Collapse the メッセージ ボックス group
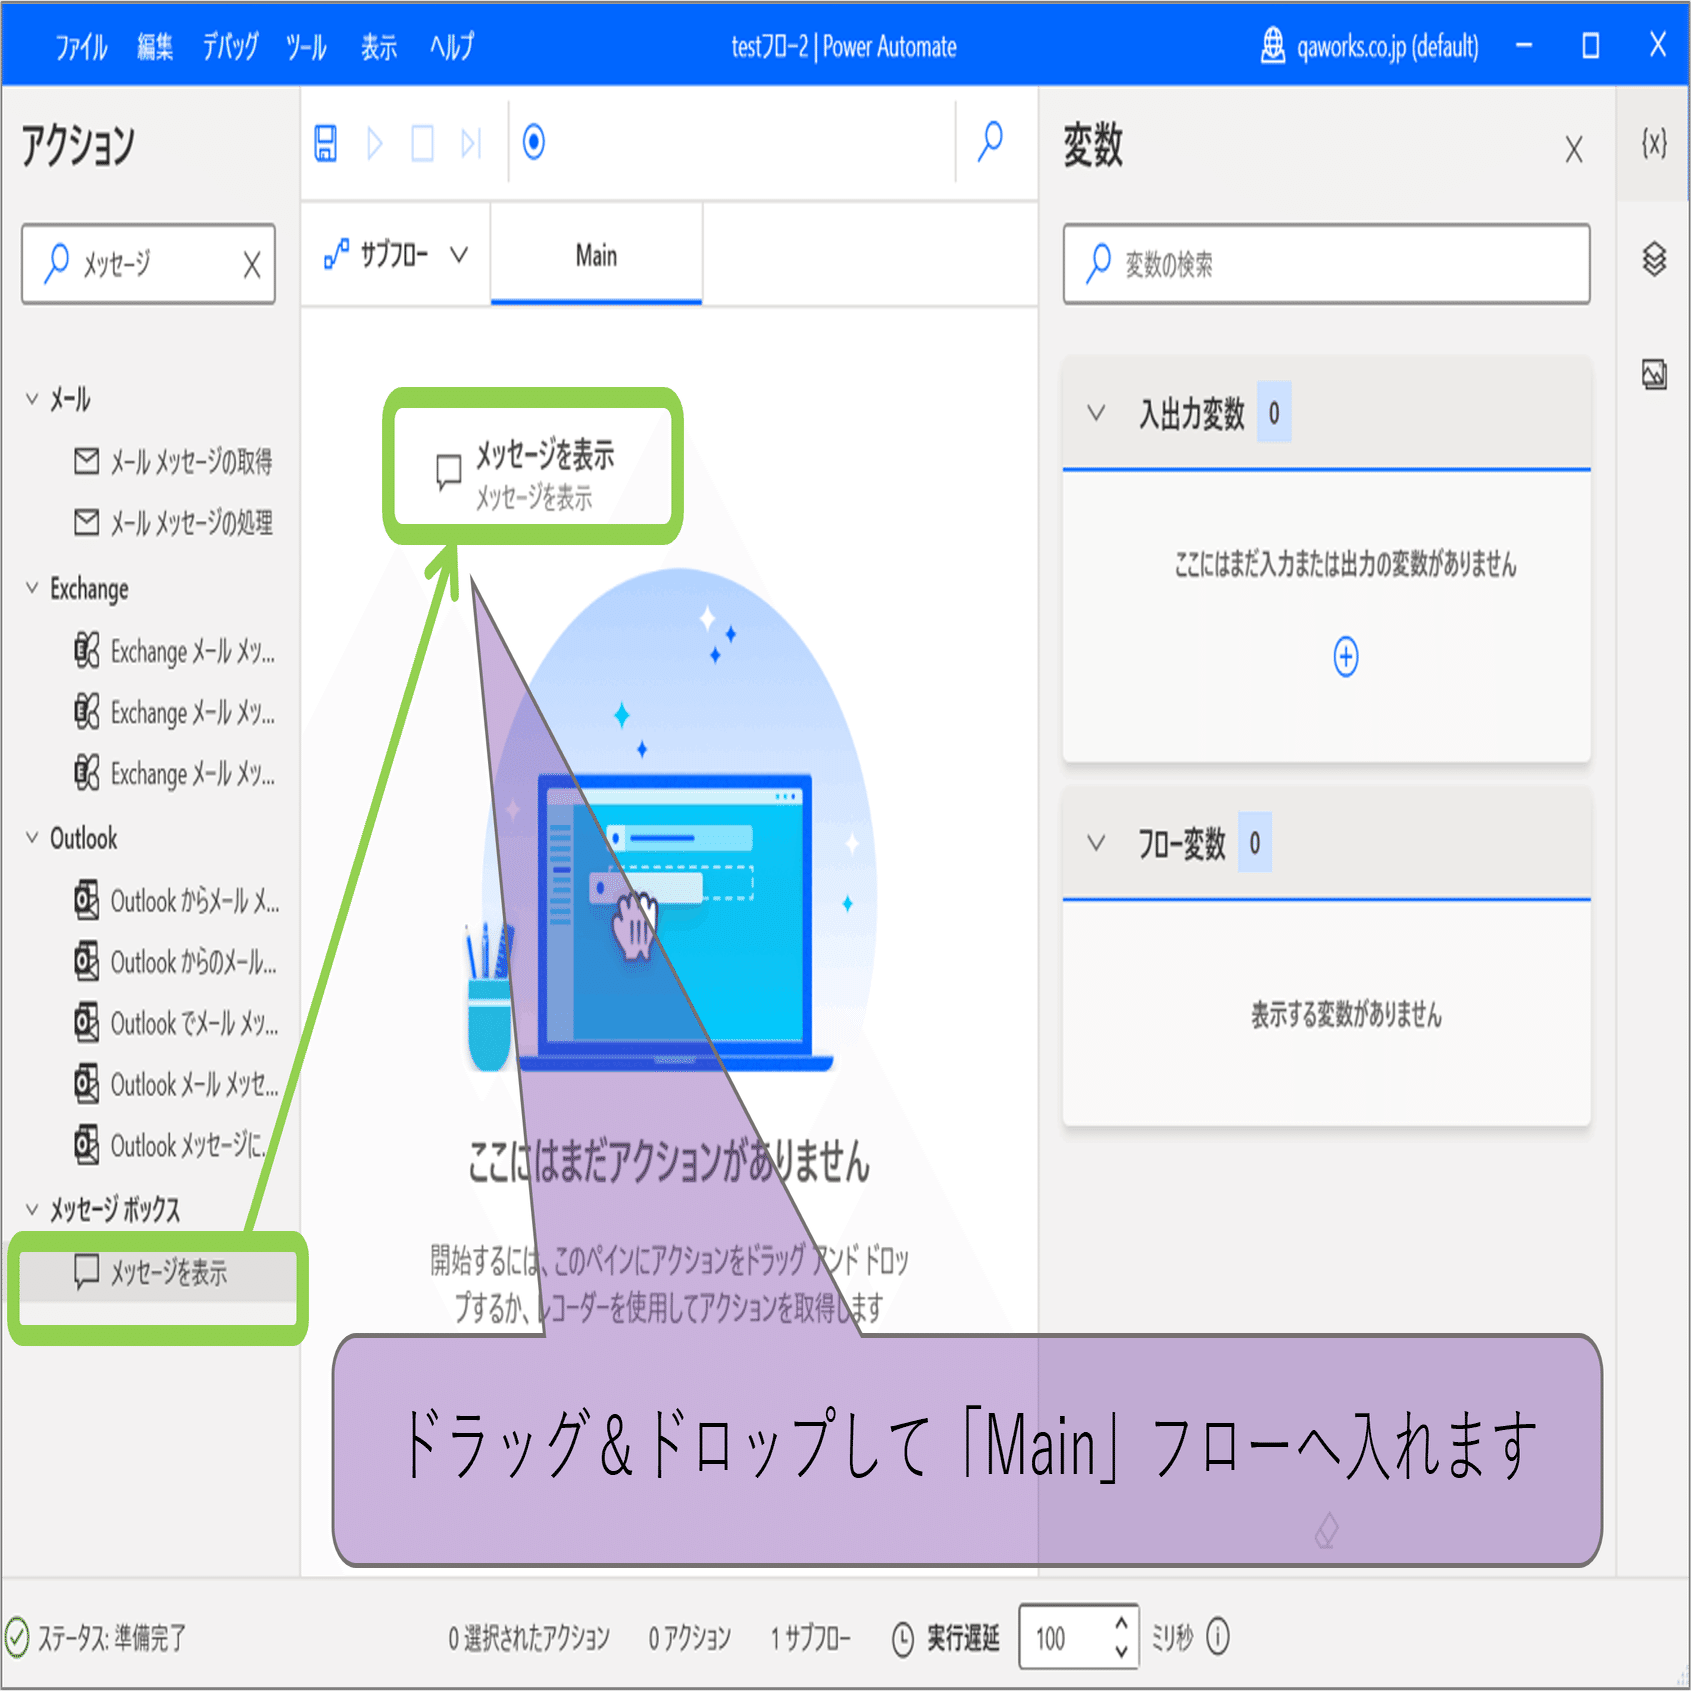Screen dimensions: 1691x1691 (32, 1209)
